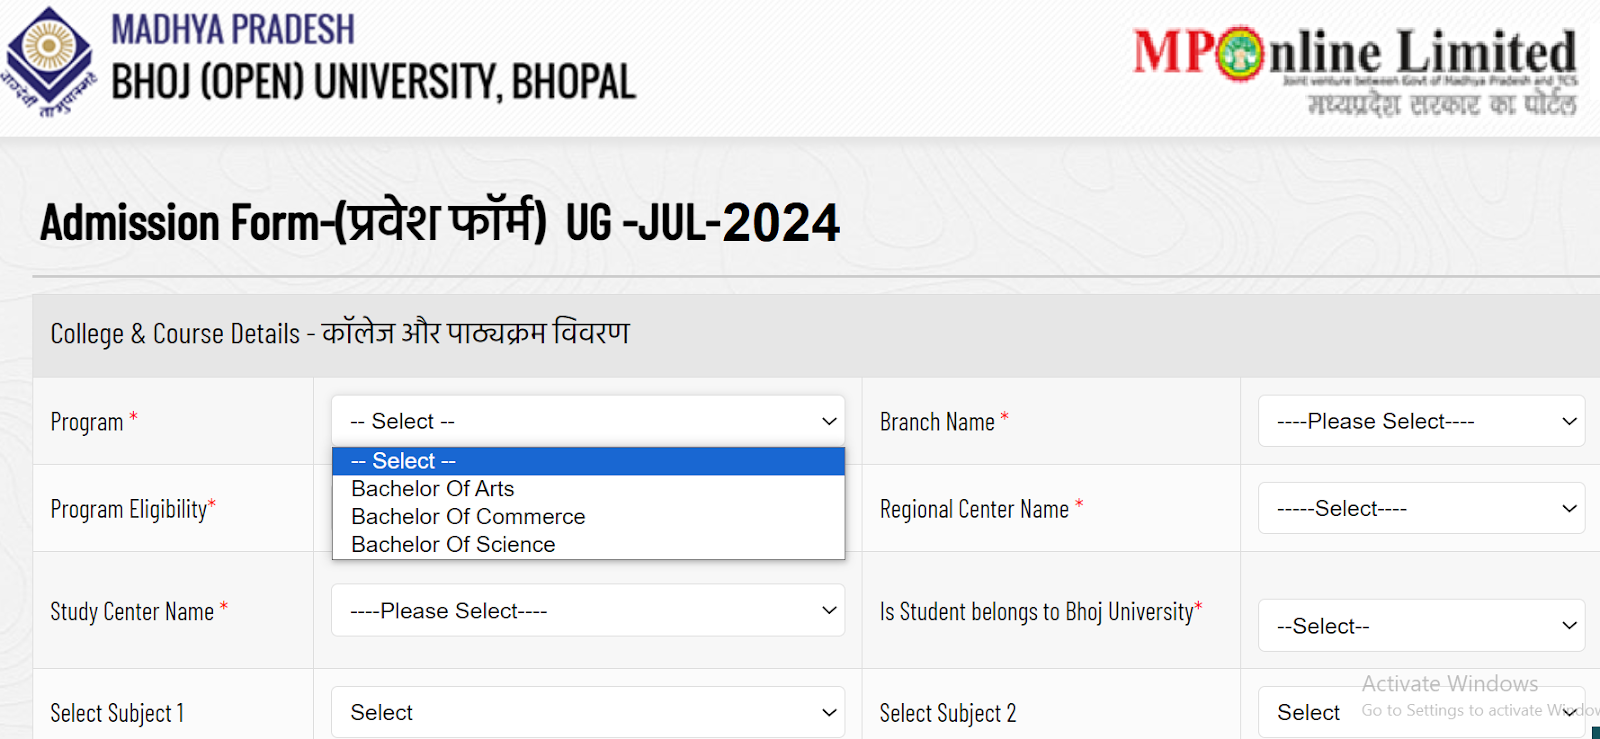The width and height of the screenshot is (1600, 739).
Task: Collapse the open Program select box
Action: [588, 421]
